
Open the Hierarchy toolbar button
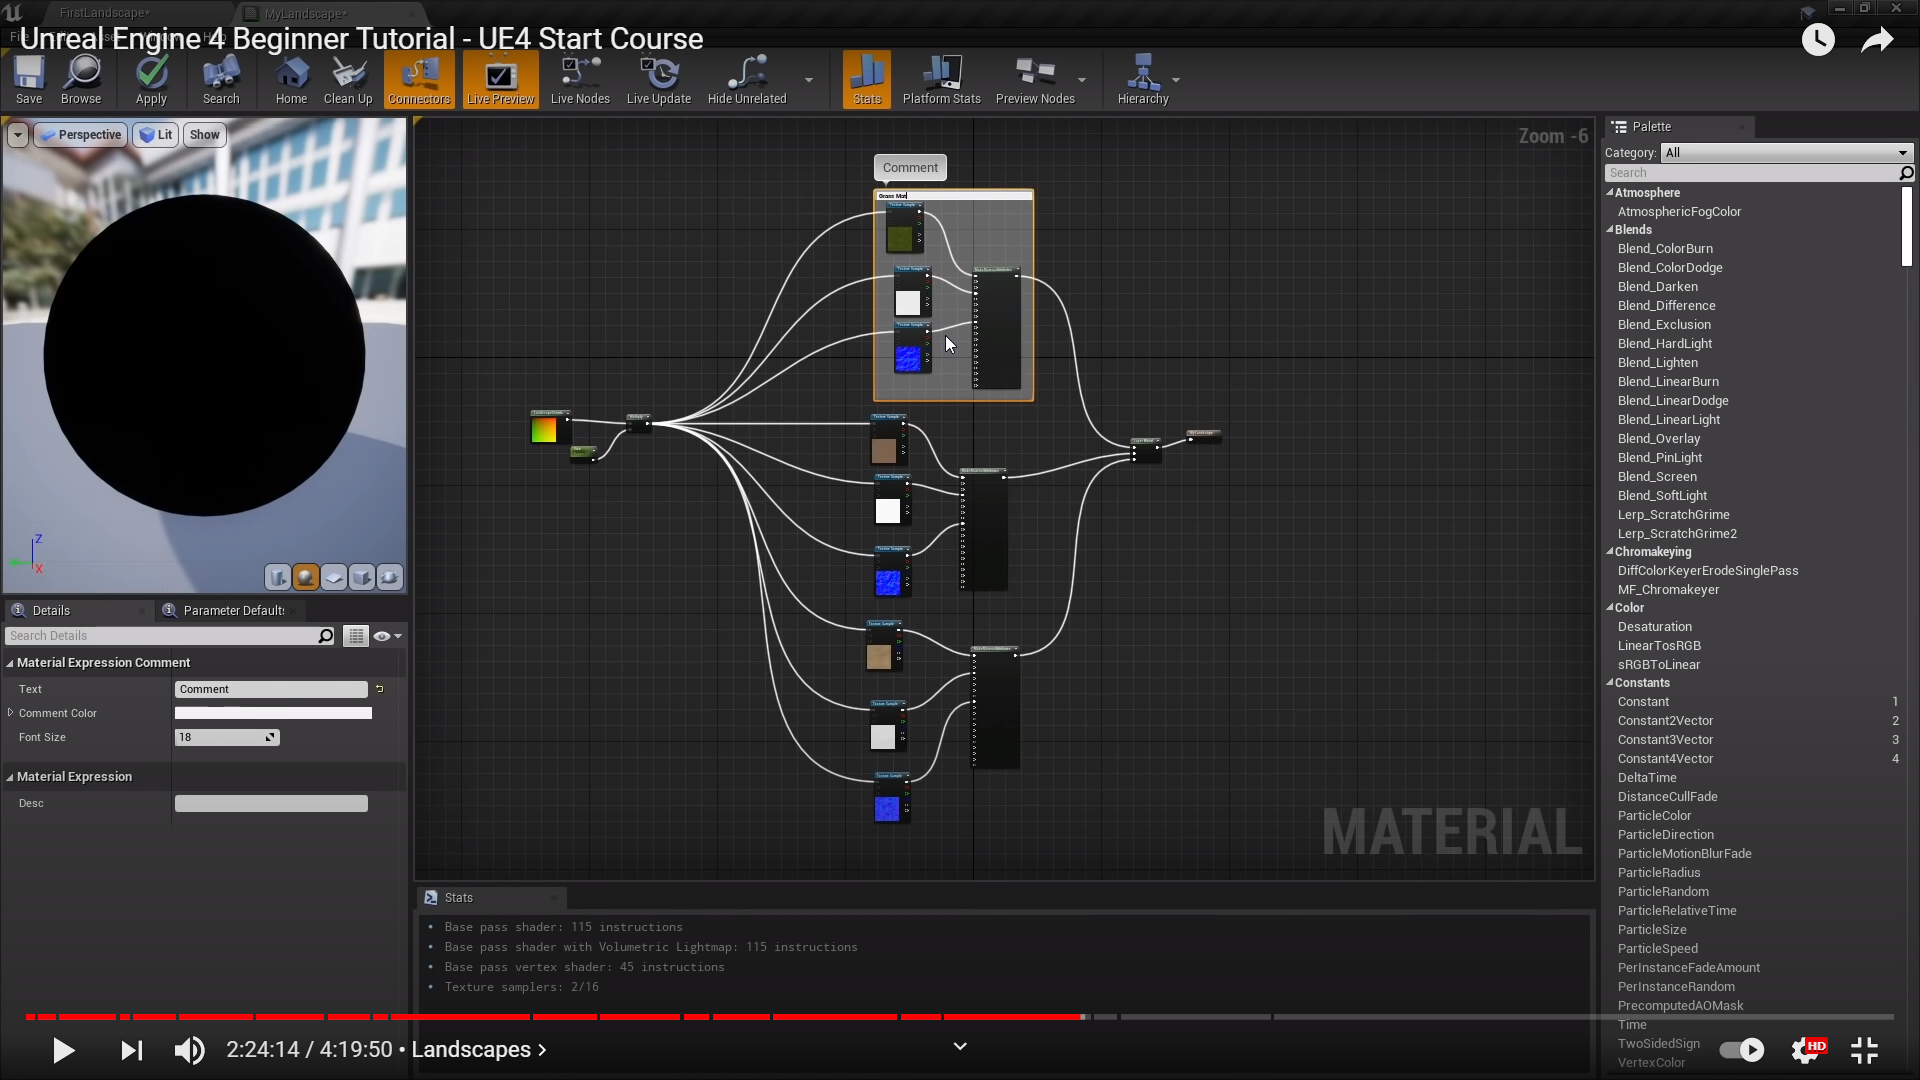click(1143, 80)
